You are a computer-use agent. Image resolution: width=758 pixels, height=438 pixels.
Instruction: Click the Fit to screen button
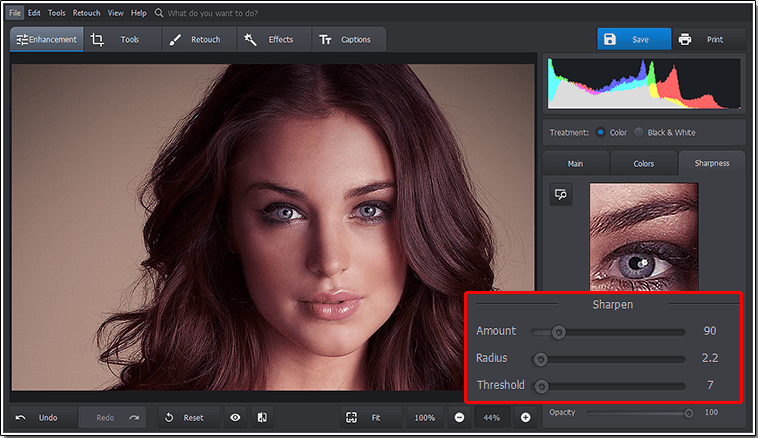pyautogui.click(x=371, y=417)
